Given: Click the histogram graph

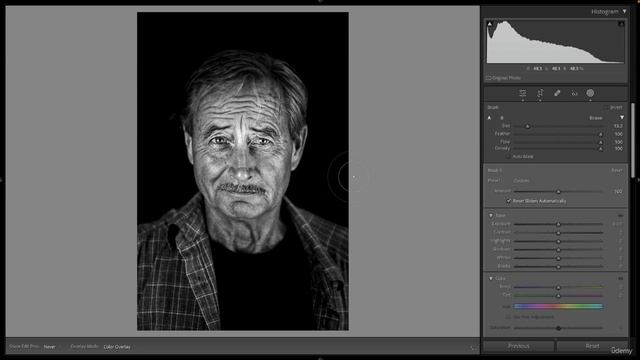Looking at the screenshot, I should coord(555,42).
